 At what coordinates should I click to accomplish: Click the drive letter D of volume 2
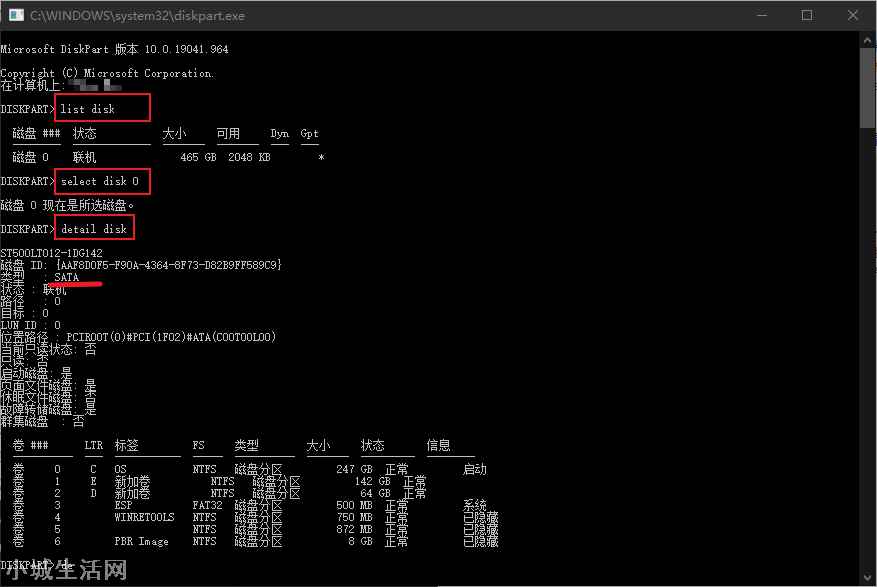point(93,493)
